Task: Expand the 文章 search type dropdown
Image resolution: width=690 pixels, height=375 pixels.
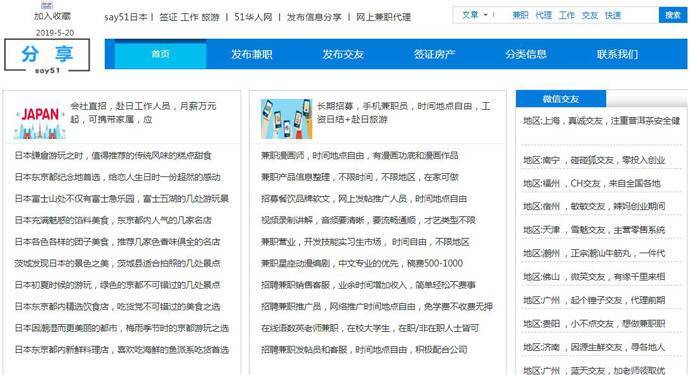Action: (x=475, y=15)
